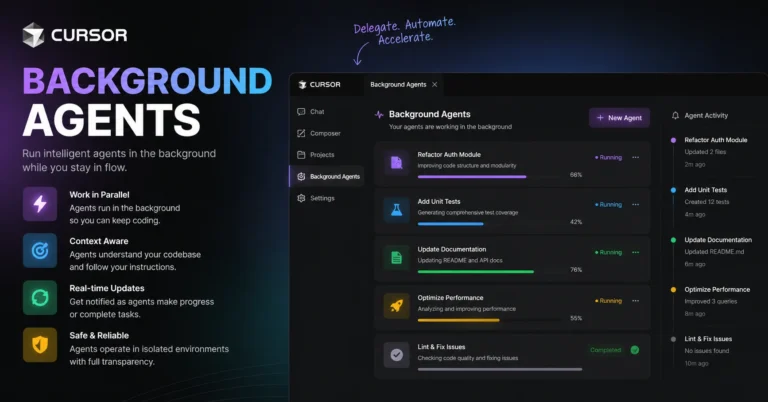Close the Background Agents tab
The width and height of the screenshot is (768, 402).
(x=434, y=85)
